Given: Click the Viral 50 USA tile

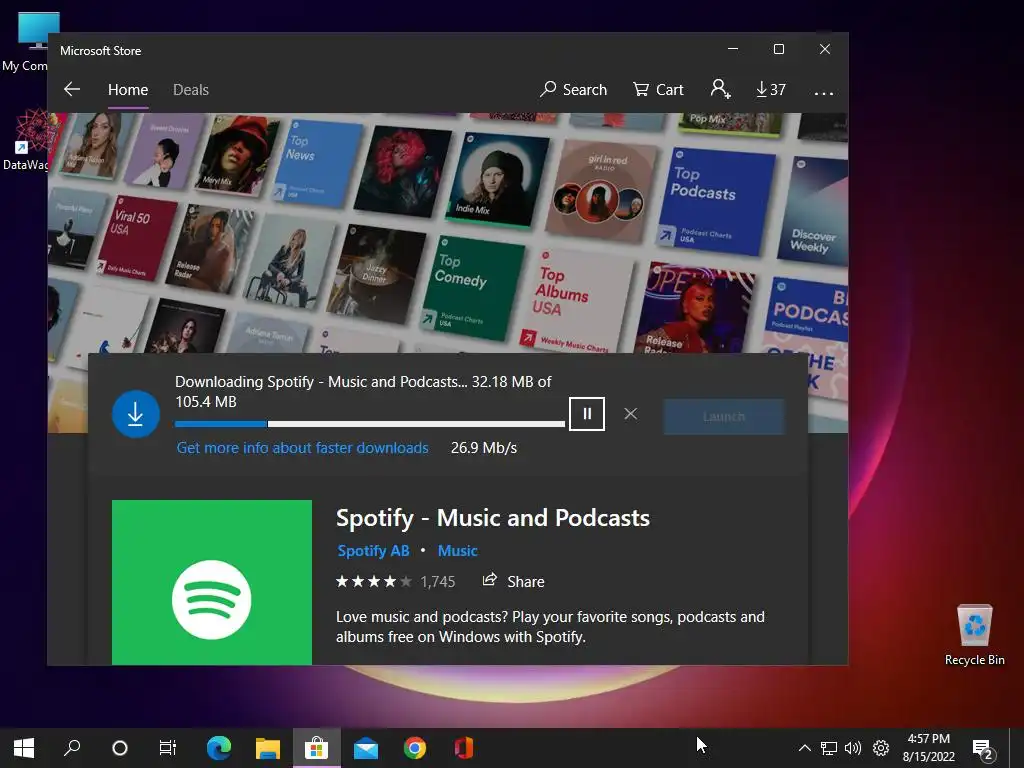Looking at the screenshot, I should coord(136,238).
